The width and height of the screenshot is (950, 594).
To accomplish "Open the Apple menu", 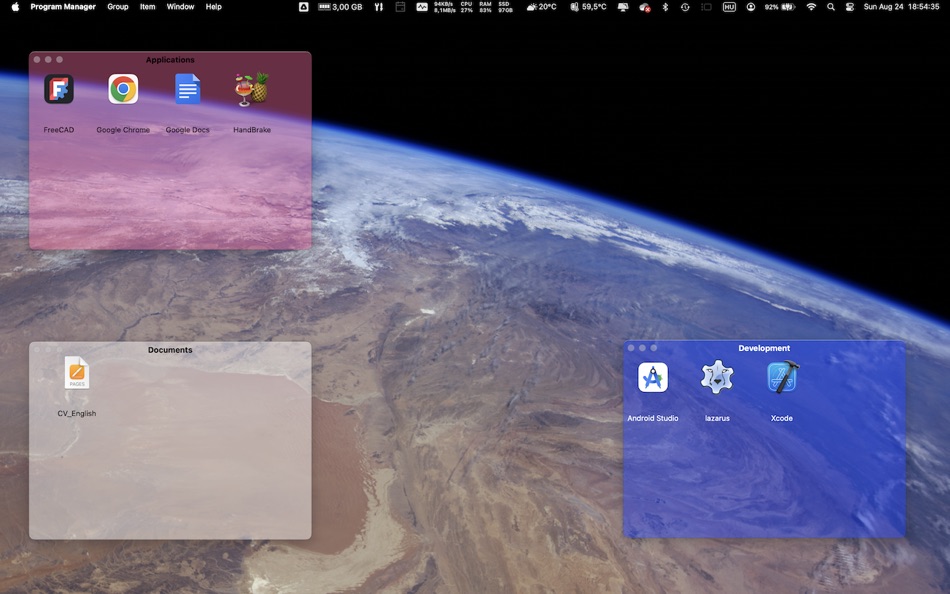I will (15, 7).
